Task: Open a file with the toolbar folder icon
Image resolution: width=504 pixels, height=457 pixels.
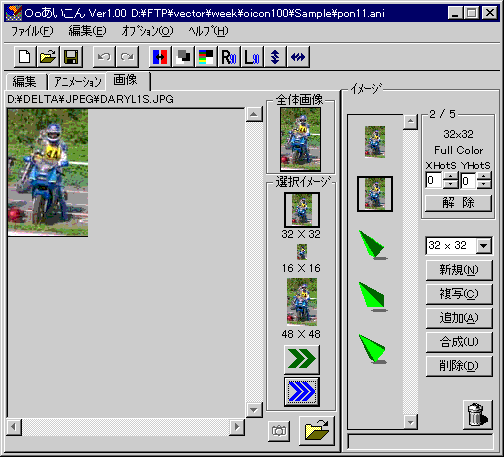Action: click(x=48, y=57)
